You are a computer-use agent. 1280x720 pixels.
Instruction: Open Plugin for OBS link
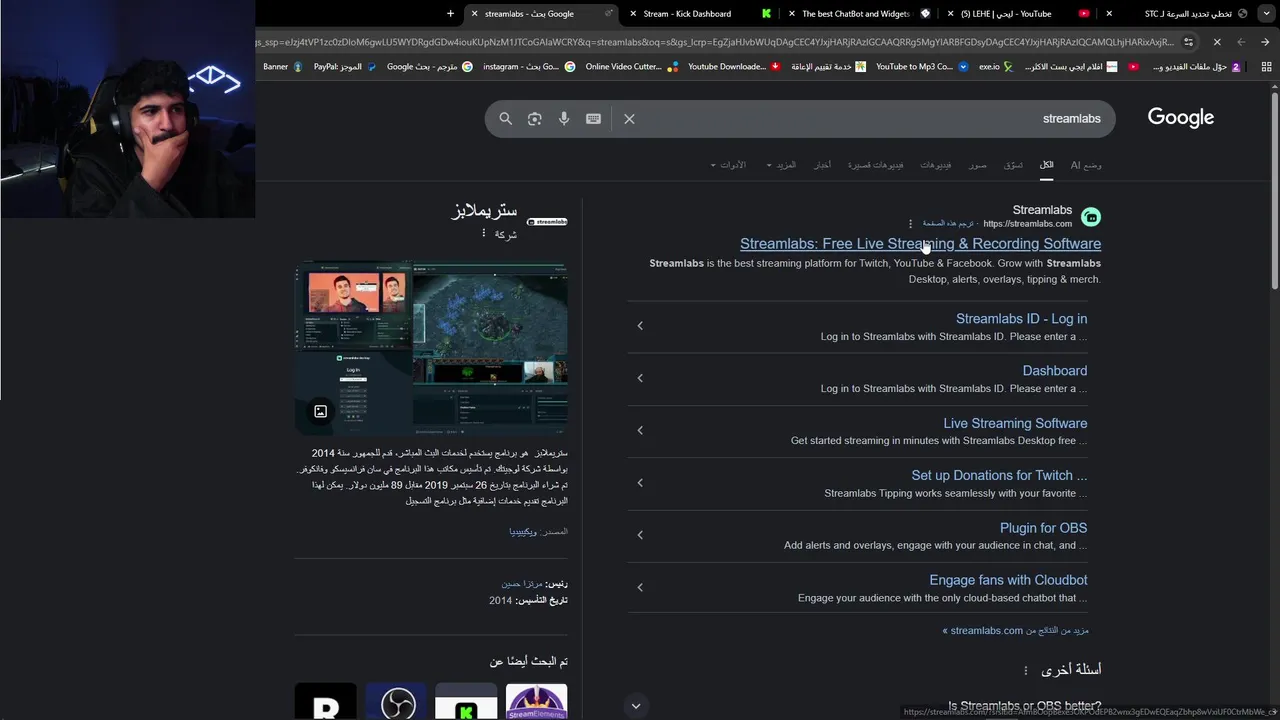click(x=1043, y=528)
